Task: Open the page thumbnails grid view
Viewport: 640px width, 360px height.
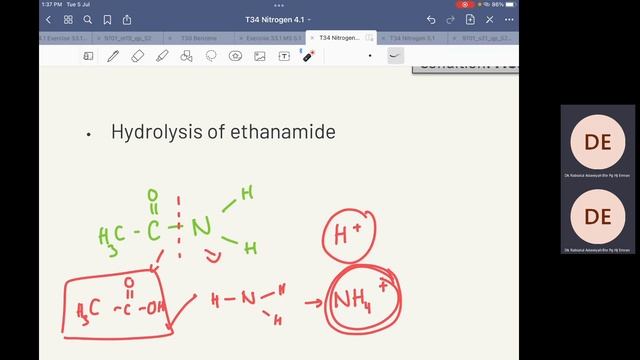Action: coord(68,20)
